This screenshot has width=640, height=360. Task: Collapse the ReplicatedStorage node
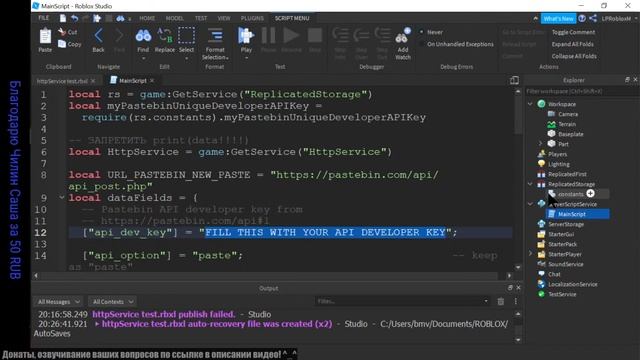tap(530, 184)
